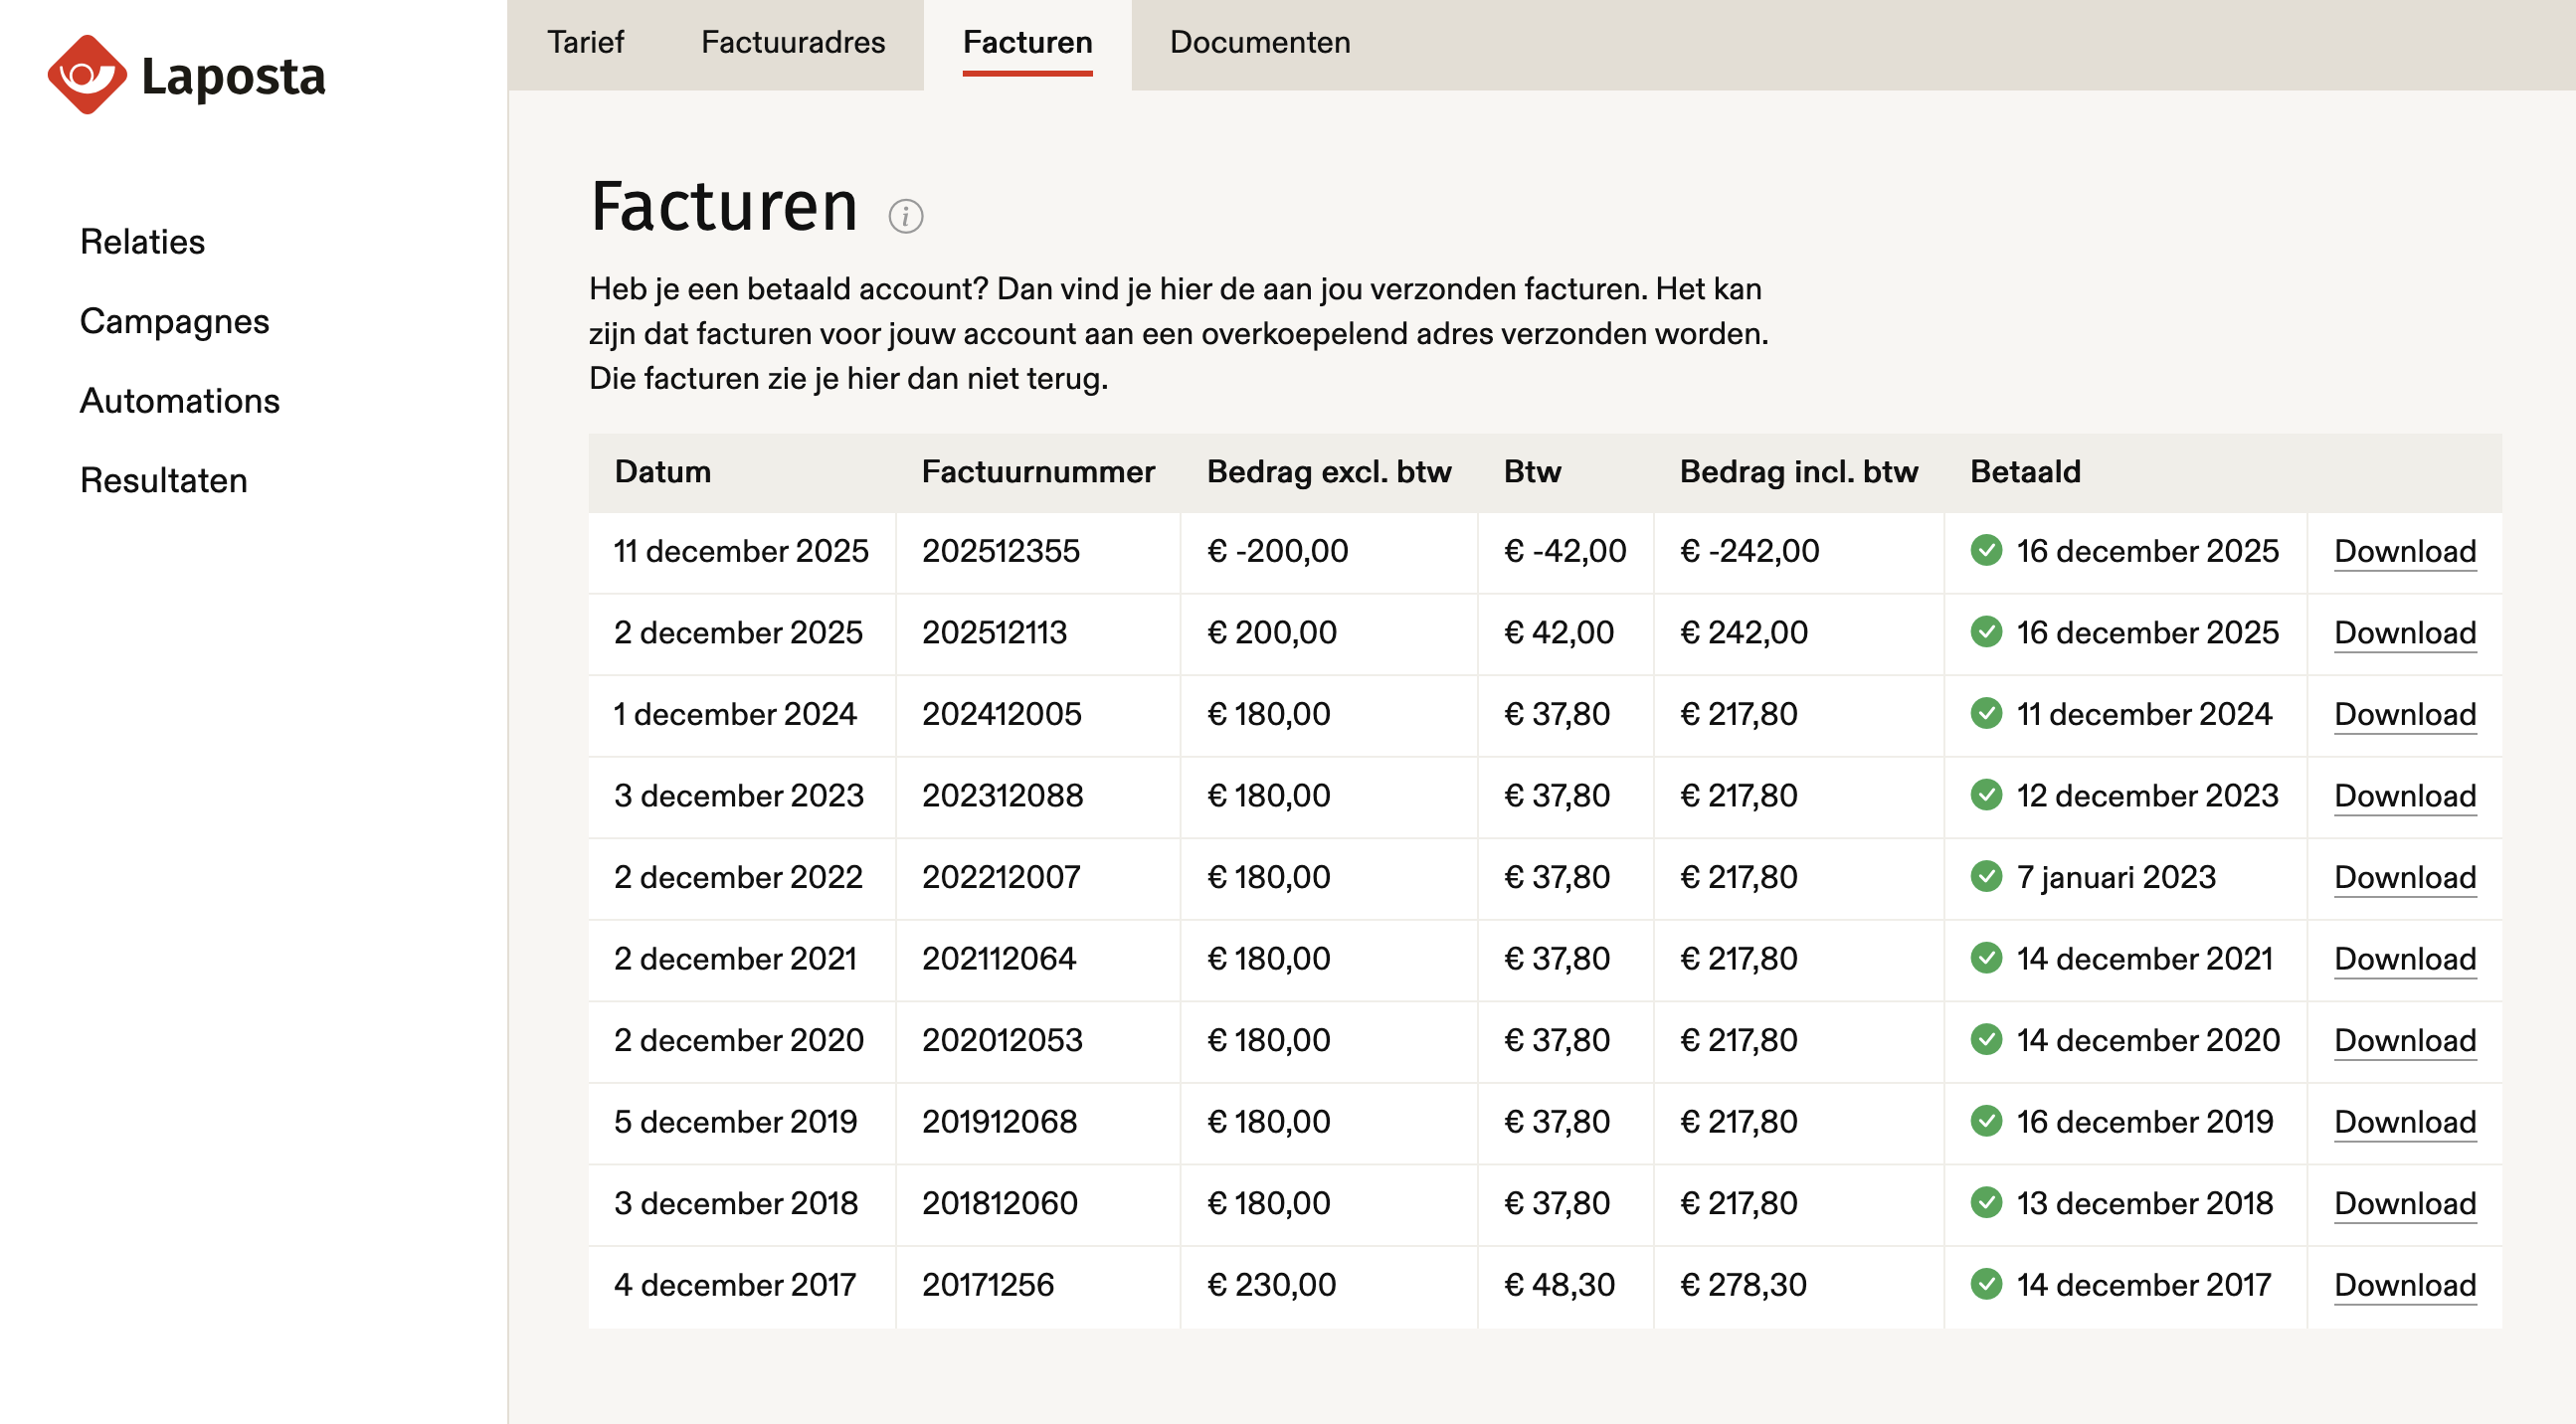Click the Datum column header
The width and height of the screenshot is (2576, 1424).
pyautogui.click(x=662, y=472)
